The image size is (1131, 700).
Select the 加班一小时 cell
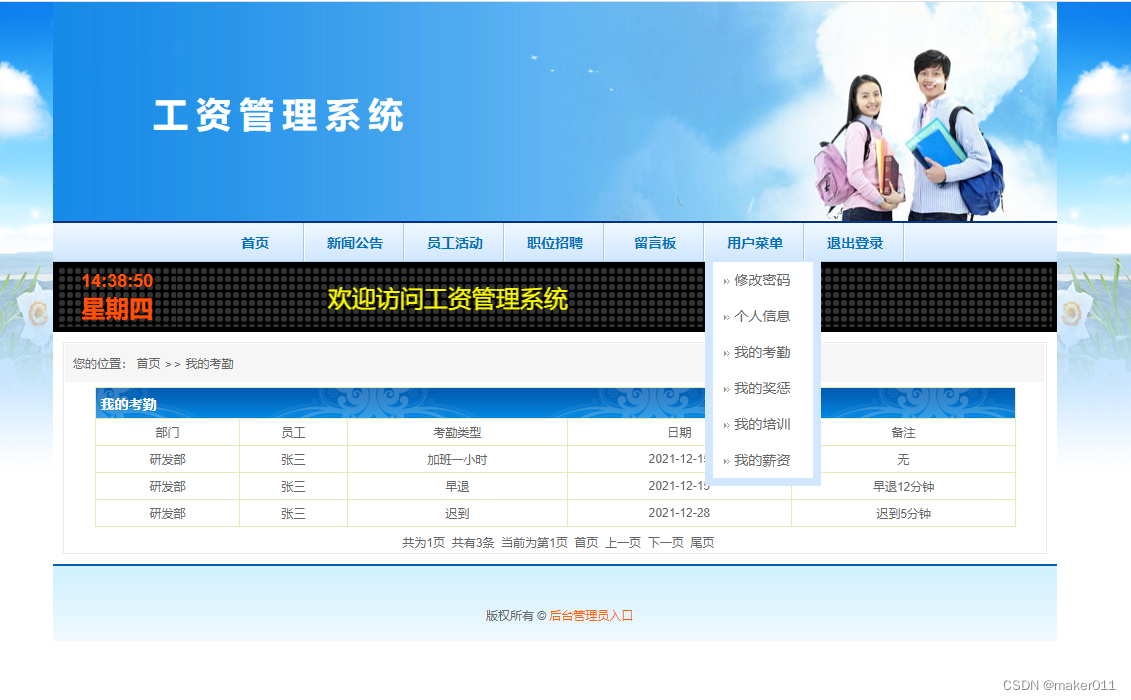(x=457, y=460)
